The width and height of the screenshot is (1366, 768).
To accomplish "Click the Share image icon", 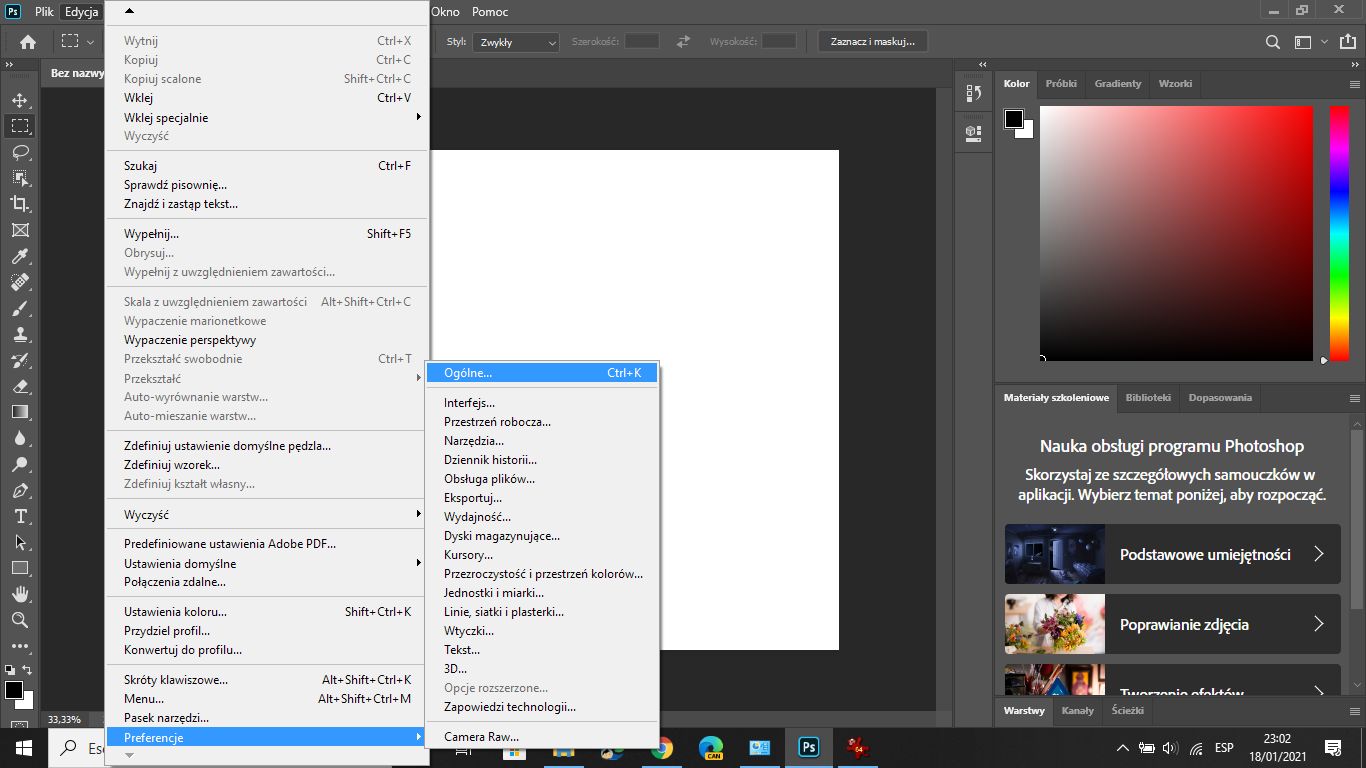I will [1348, 42].
